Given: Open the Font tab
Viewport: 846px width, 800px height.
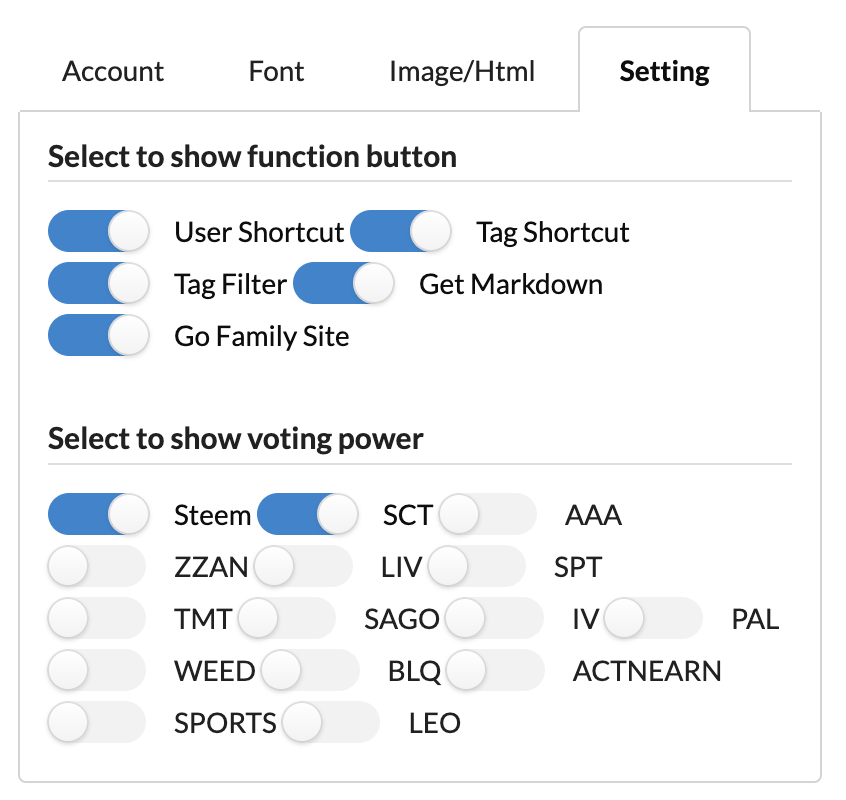Looking at the screenshot, I should tap(277, 72).
